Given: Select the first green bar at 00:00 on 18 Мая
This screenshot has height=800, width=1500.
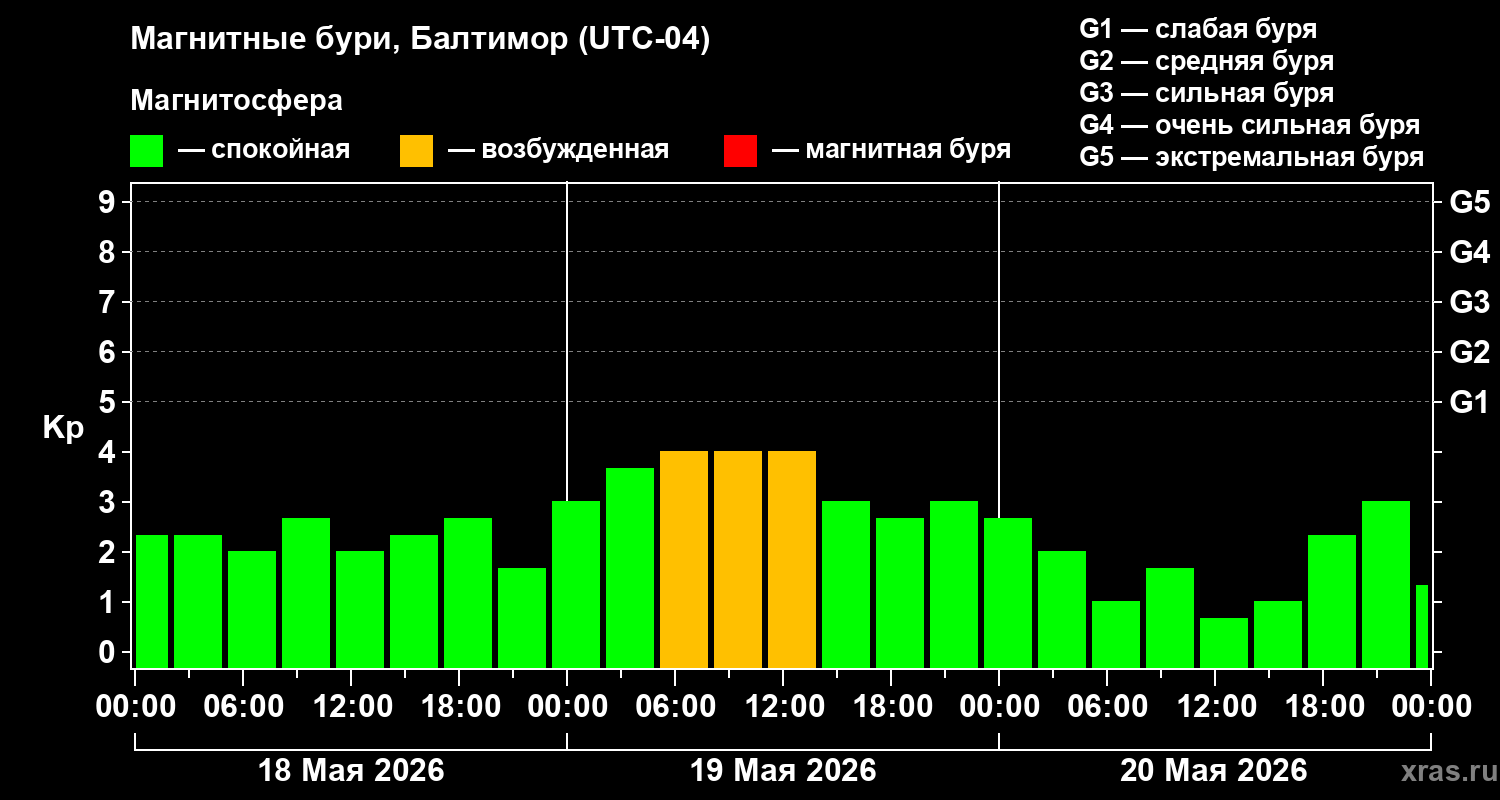Looking at the screenshot, I should tap(152, 601).
